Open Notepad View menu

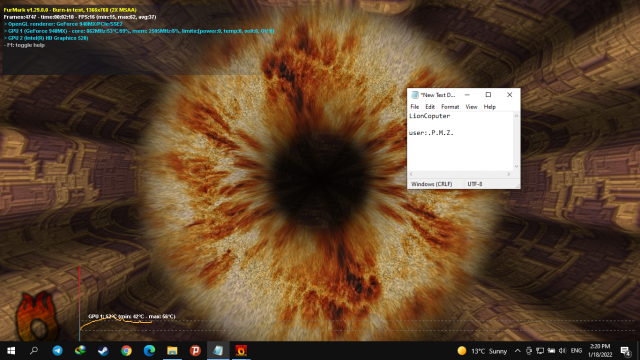point(471,107)
